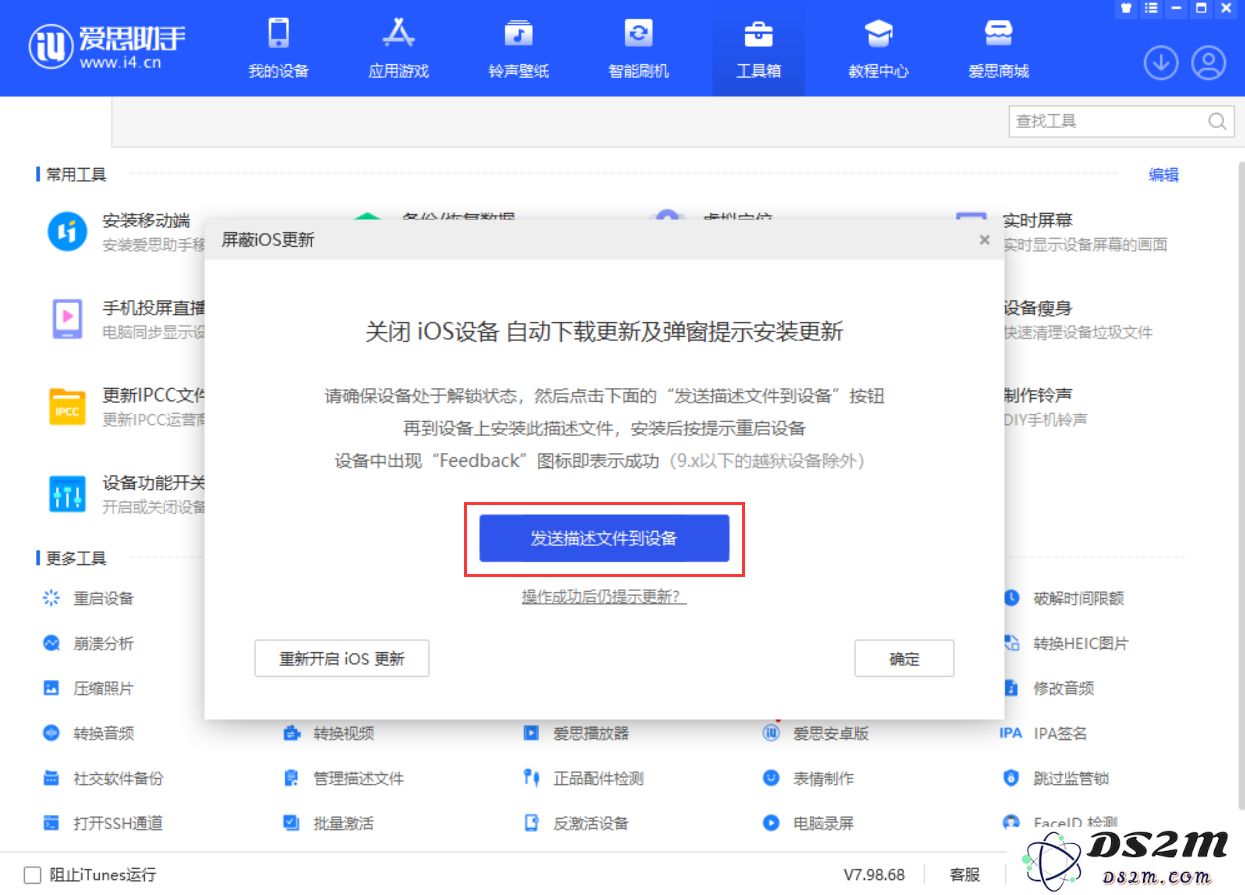
Task: Open the 智能刷机 tab
Action: tap(639, 48)
